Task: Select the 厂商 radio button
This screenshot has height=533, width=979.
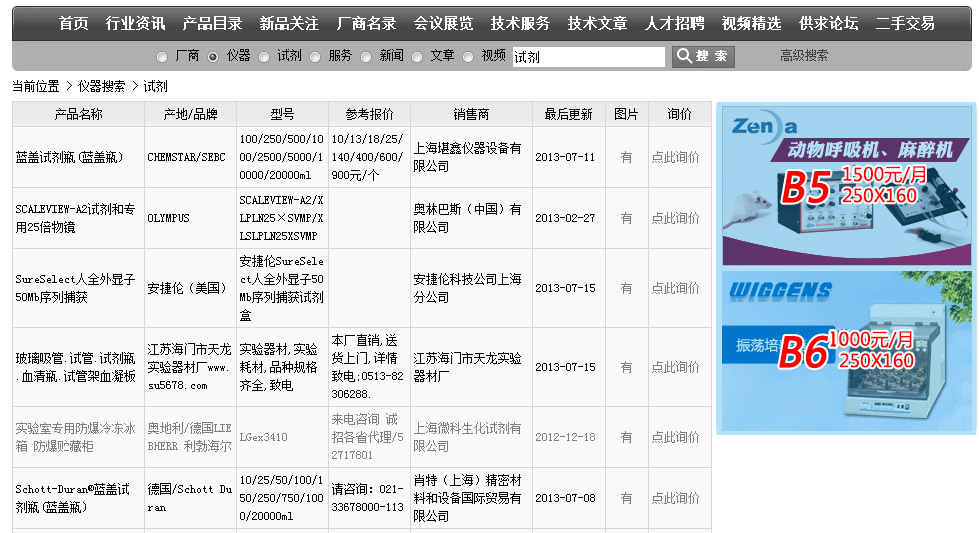Action: (162, 57)
